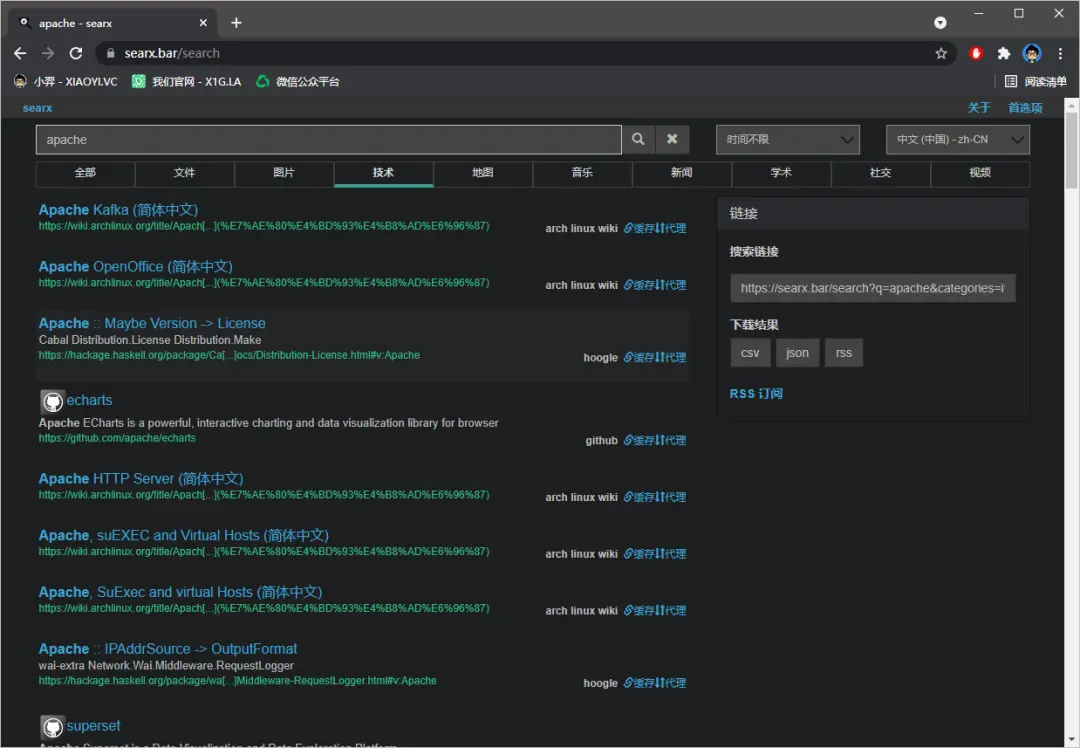This screenshot has height=748, width=1080.
Task: Switch to the 图片 category tab
Action: click(x=284, y=173)
